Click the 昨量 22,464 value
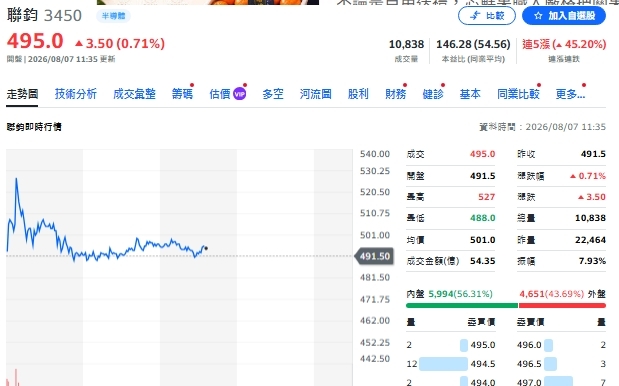Viewport: 619px width, 386px height. [x=590, y=240]
